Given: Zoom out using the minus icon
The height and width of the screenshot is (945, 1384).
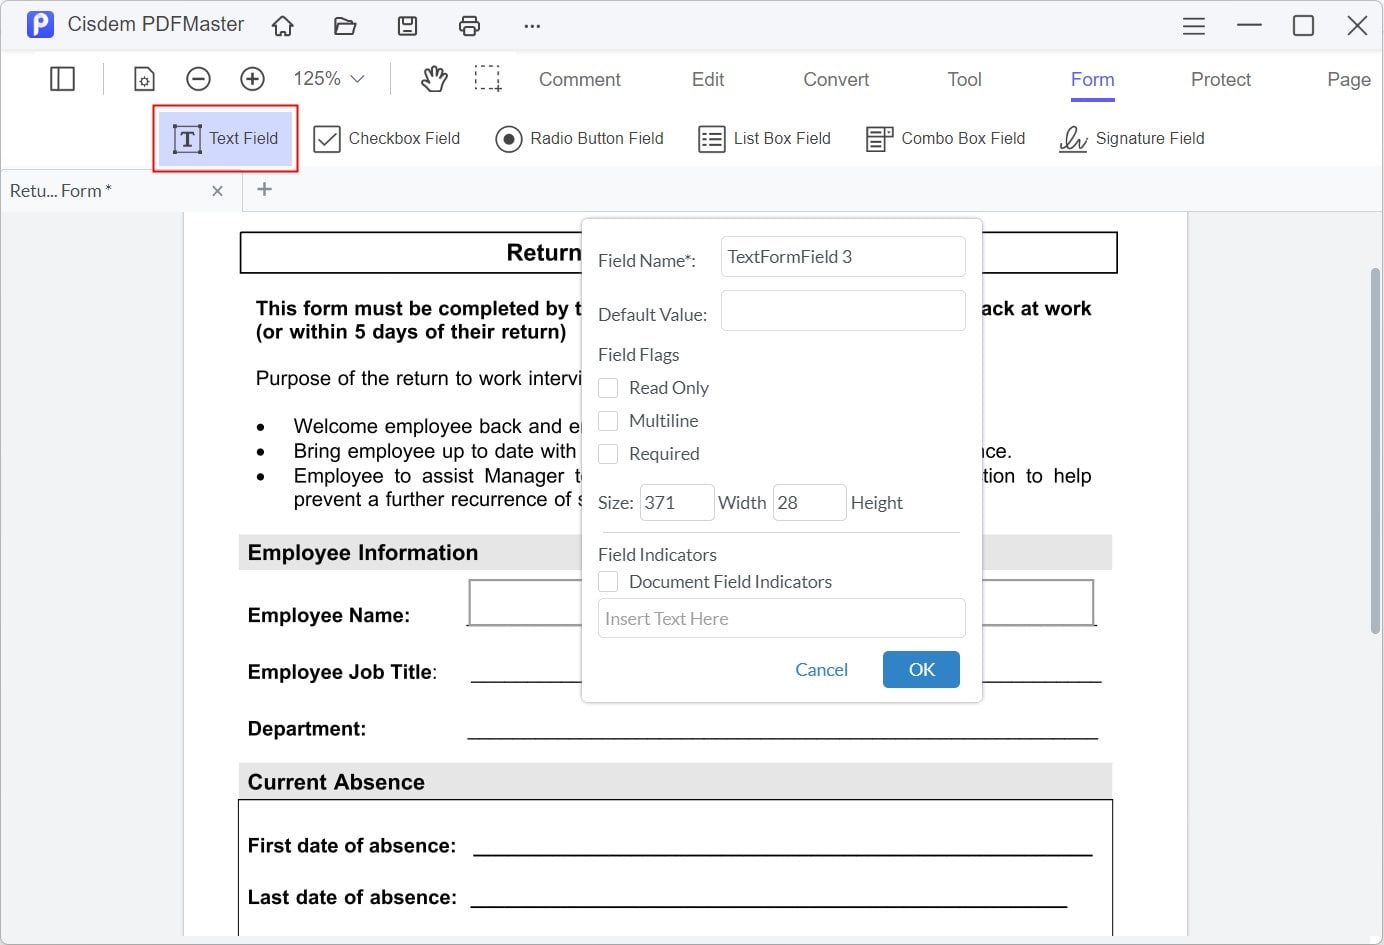Looking at the screenshot, I should [197, 78].
